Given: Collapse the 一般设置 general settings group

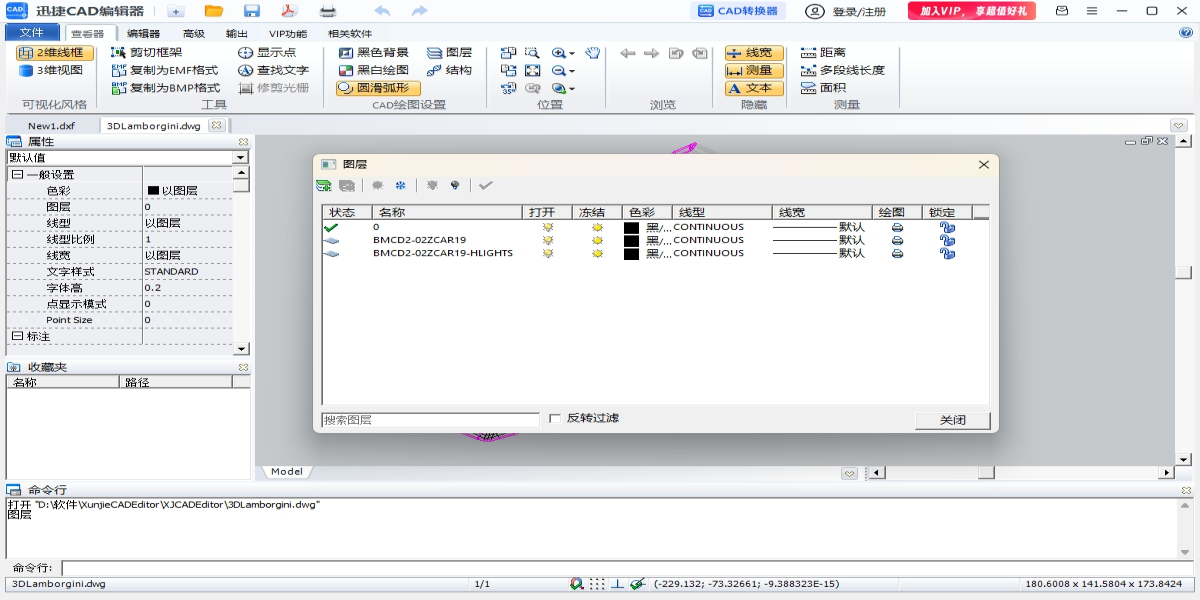Looking at the screenshot, I should tap(17, 175).
